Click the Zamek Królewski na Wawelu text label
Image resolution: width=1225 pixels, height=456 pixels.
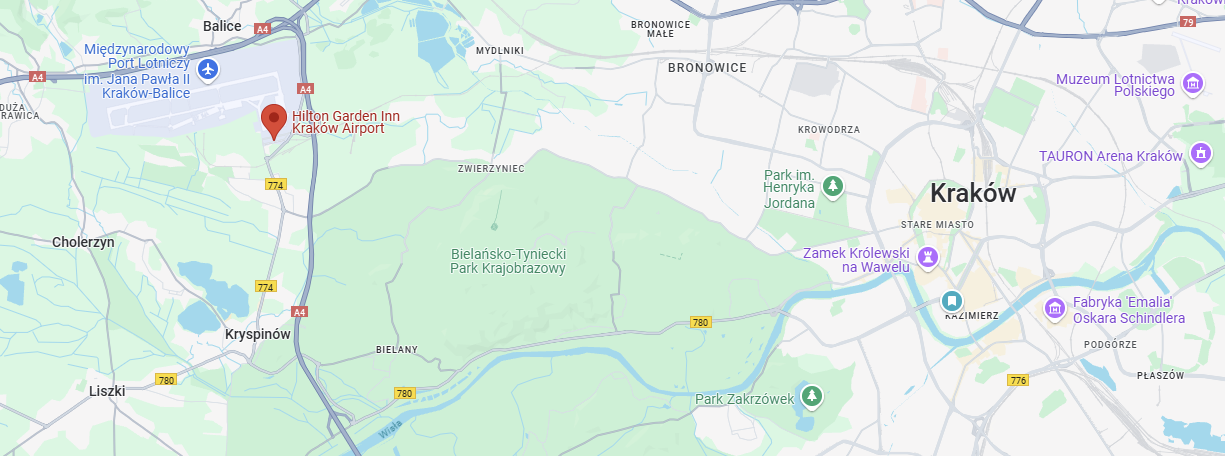[x=857, y=260]
